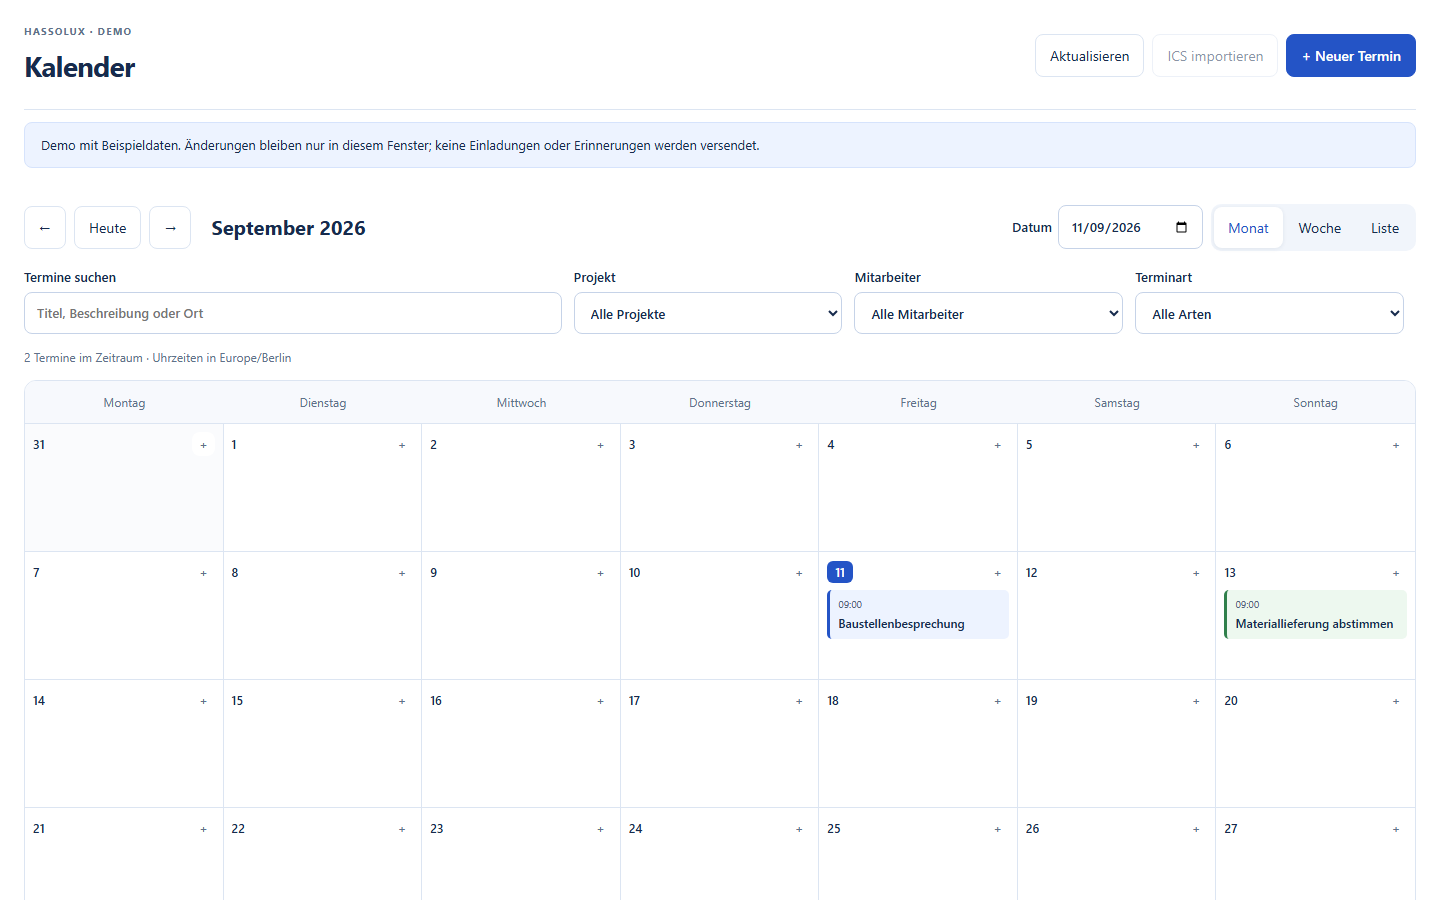Screen dimensions: 1440x900
Task: Open the Baustellenbesprechung appointment
Action: (x=918, y=614)
